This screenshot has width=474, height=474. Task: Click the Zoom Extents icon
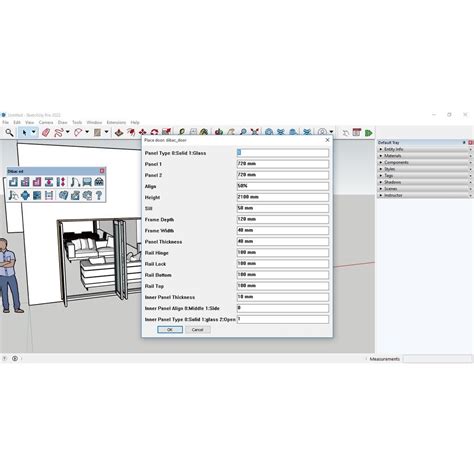255,132
